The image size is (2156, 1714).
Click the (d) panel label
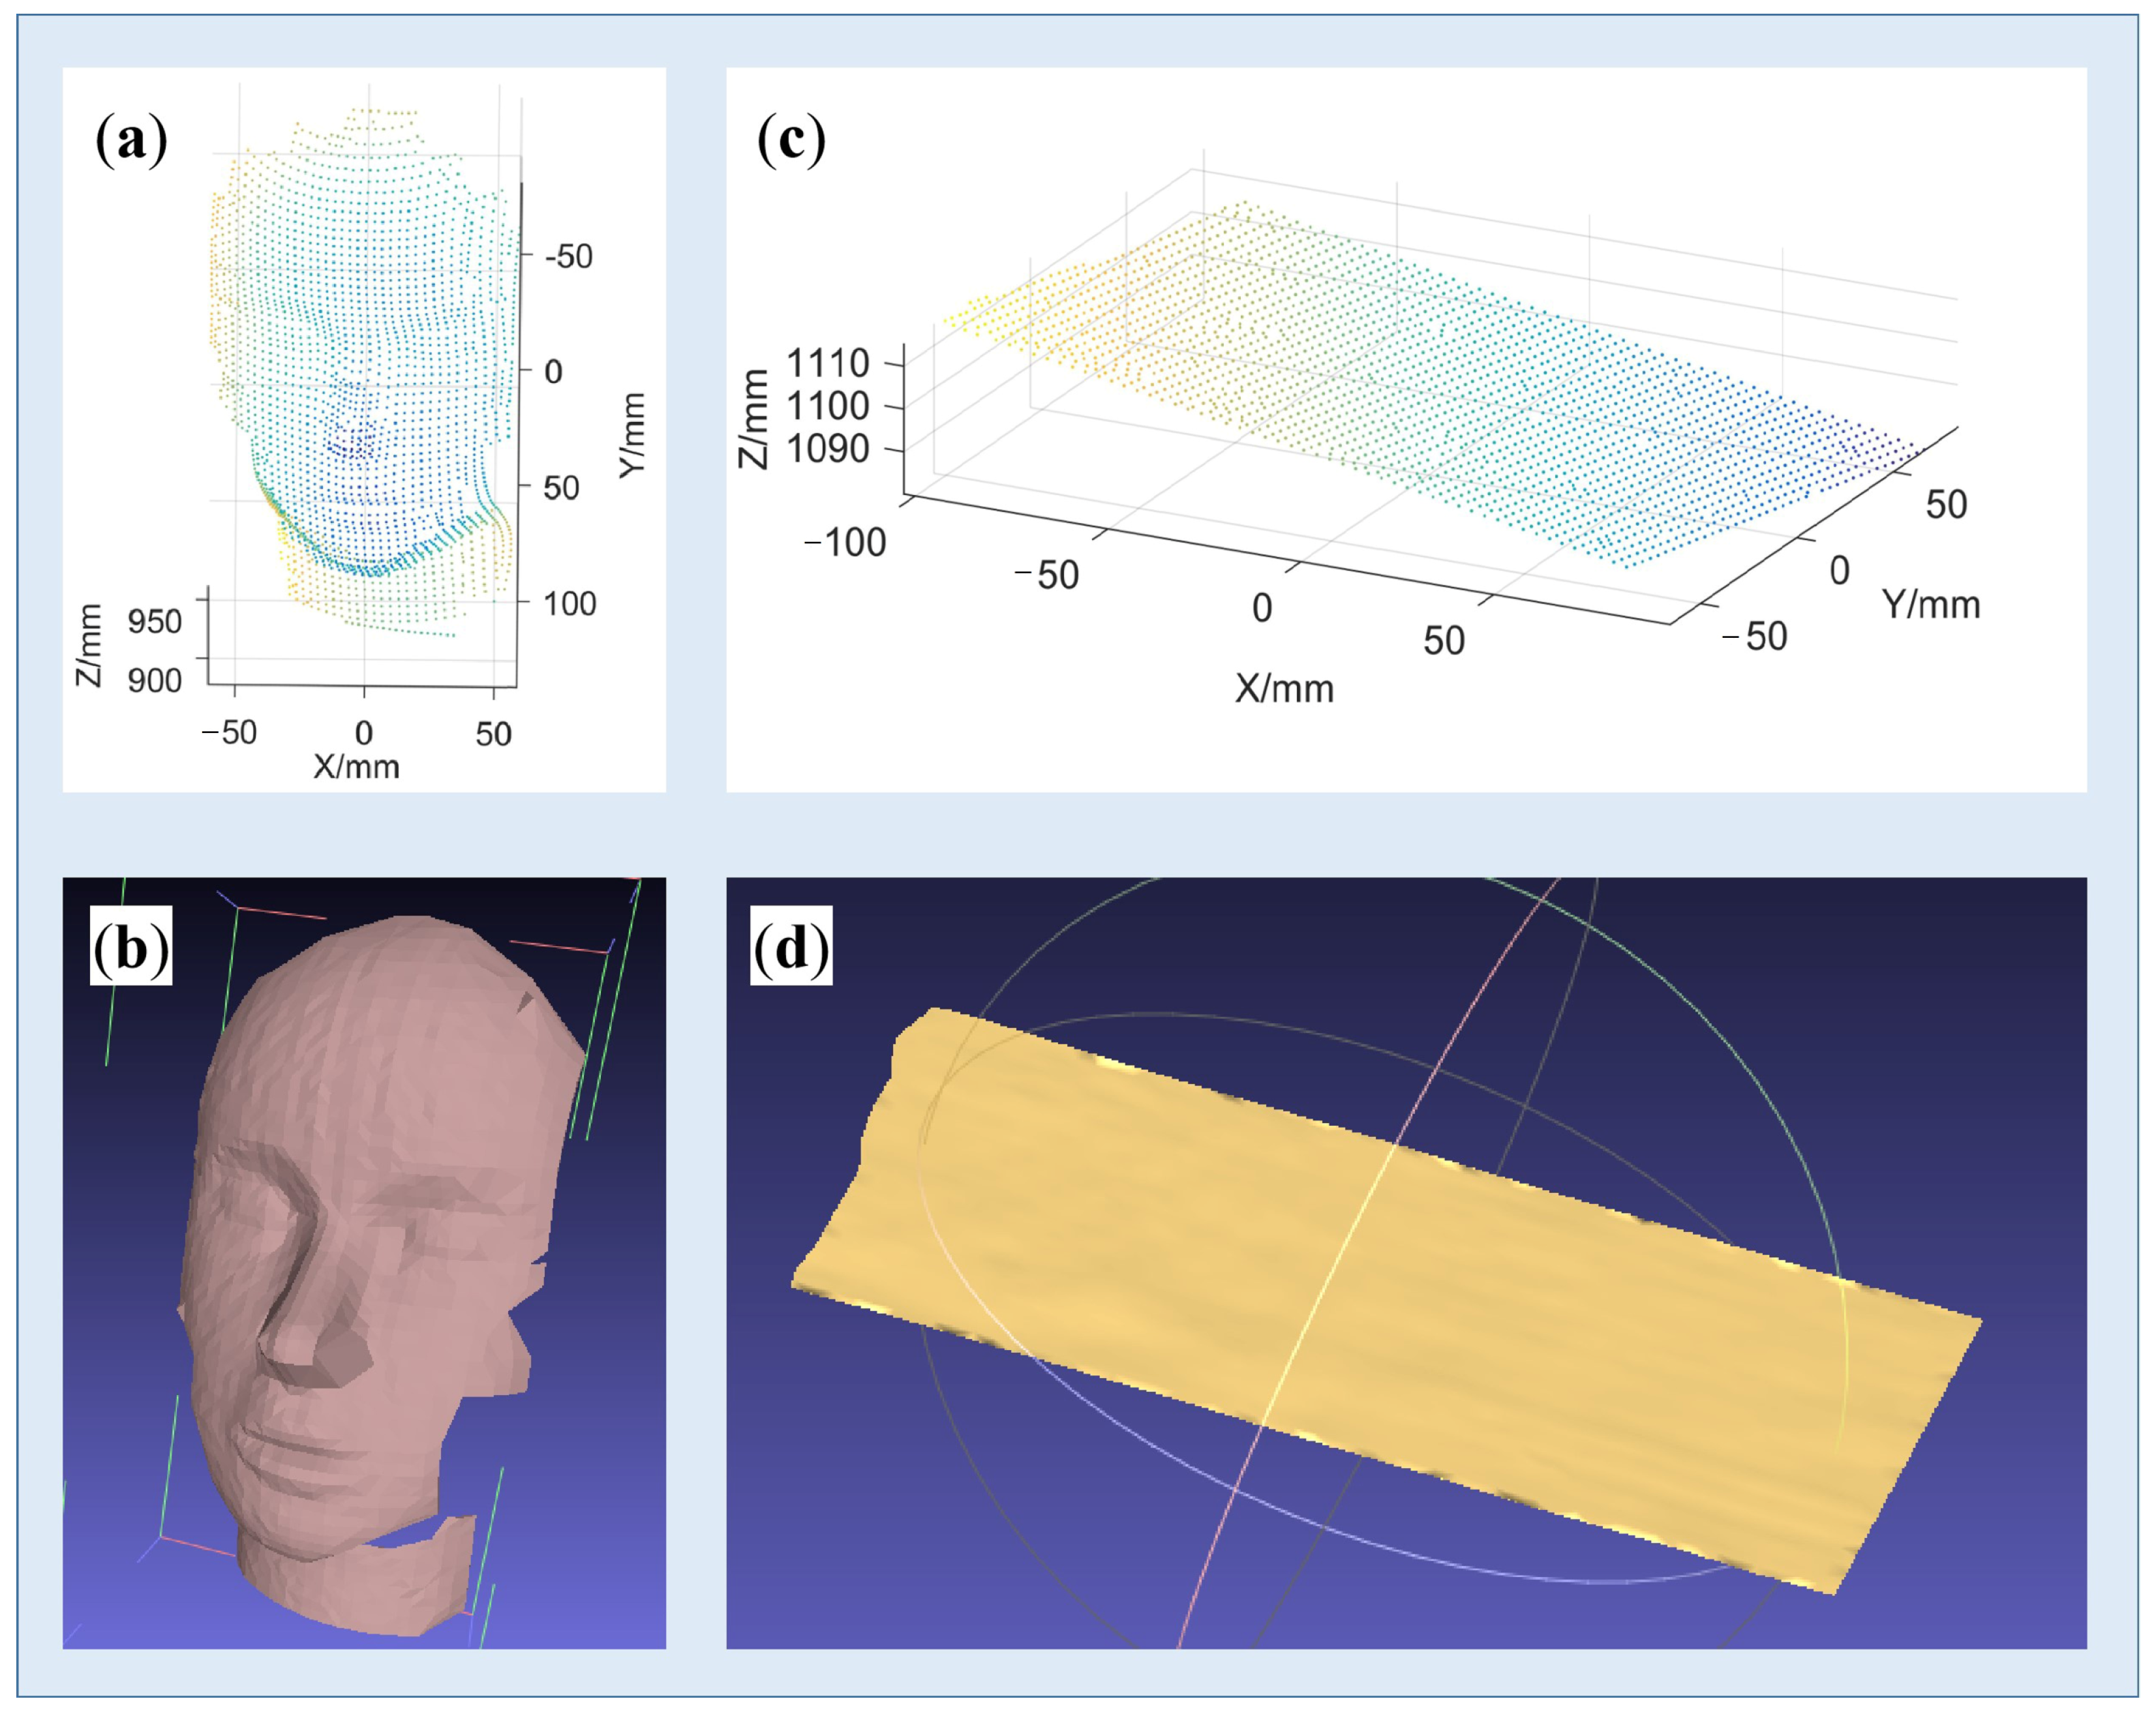pyautogui.click(x=791, y=946)
